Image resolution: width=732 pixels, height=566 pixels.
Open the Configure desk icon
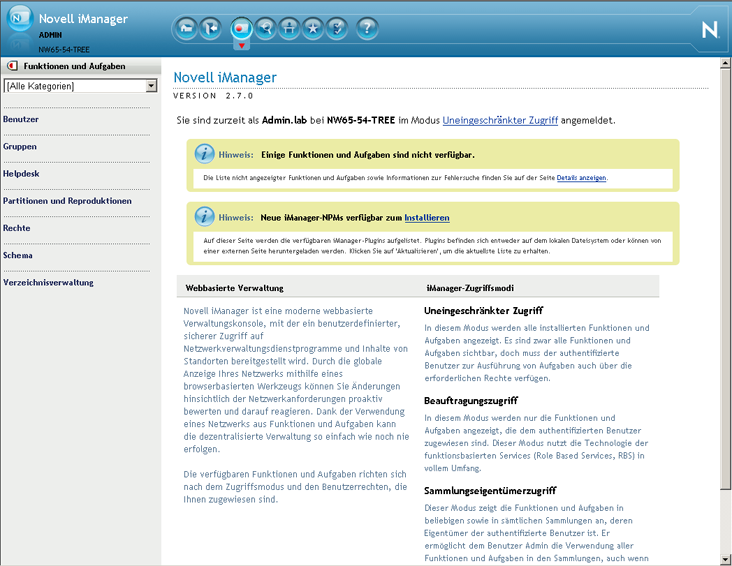pos(289,28)
